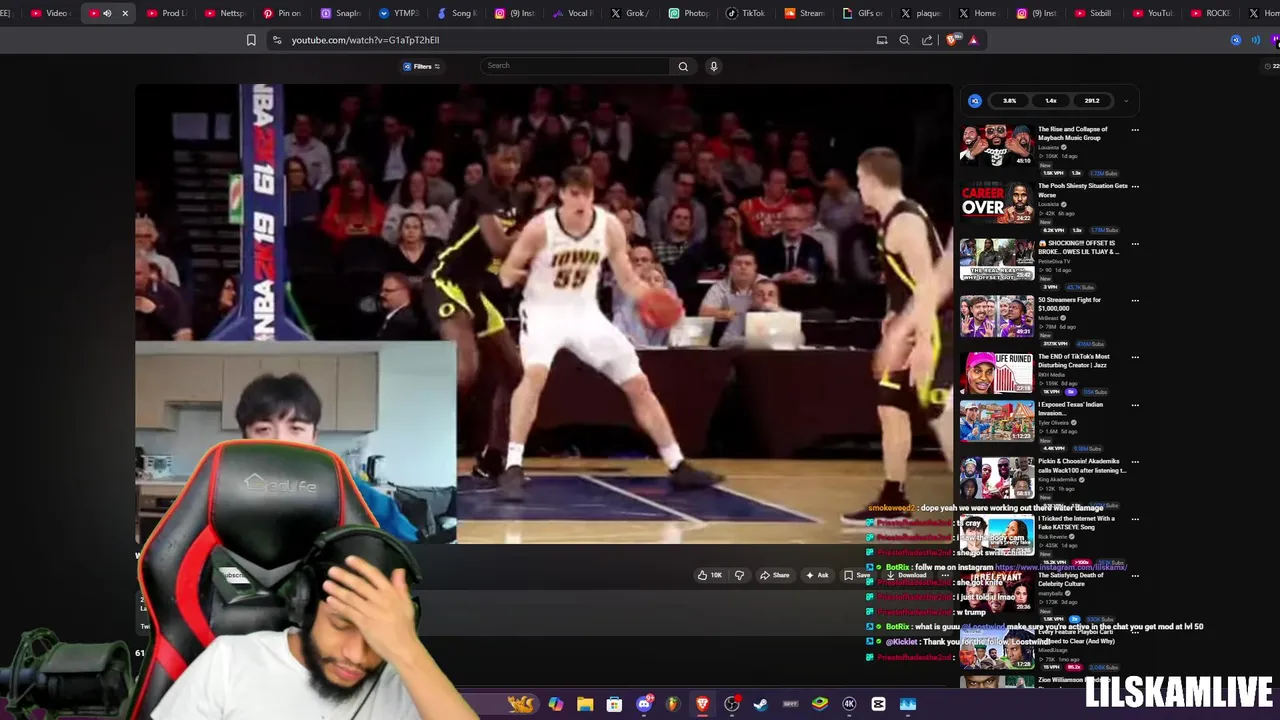Click the share page icon in address bar
1280x720 pixels.
coord(927,40)
